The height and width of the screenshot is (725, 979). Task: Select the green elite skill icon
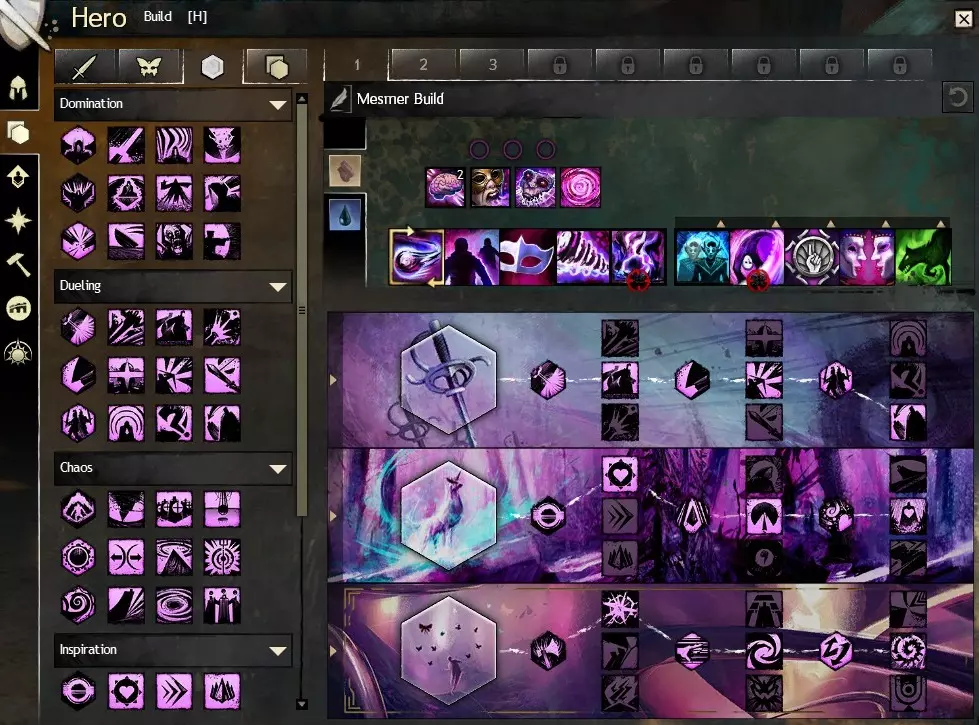[923, 257]
